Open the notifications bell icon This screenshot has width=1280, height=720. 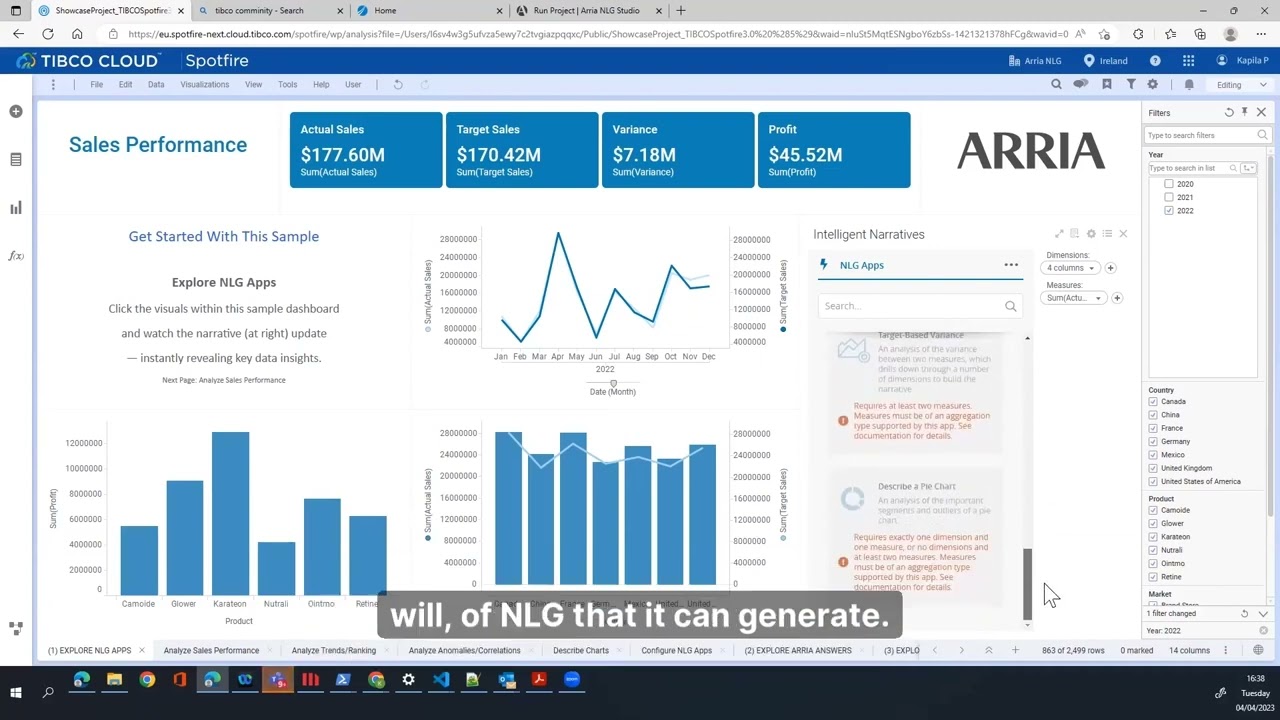[x=1189, y=85]
